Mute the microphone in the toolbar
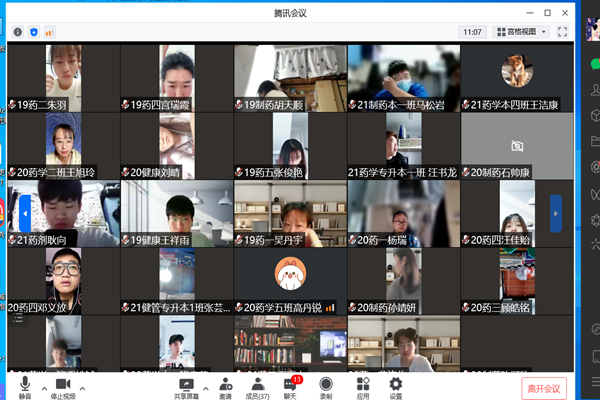Screen dimensions: 600x400 pos(25,385)
